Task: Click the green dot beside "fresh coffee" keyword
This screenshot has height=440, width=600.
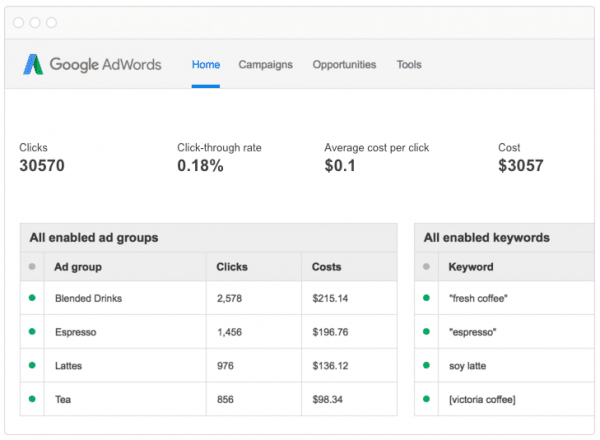Action: pyautogui.click(x=426, y=298)
